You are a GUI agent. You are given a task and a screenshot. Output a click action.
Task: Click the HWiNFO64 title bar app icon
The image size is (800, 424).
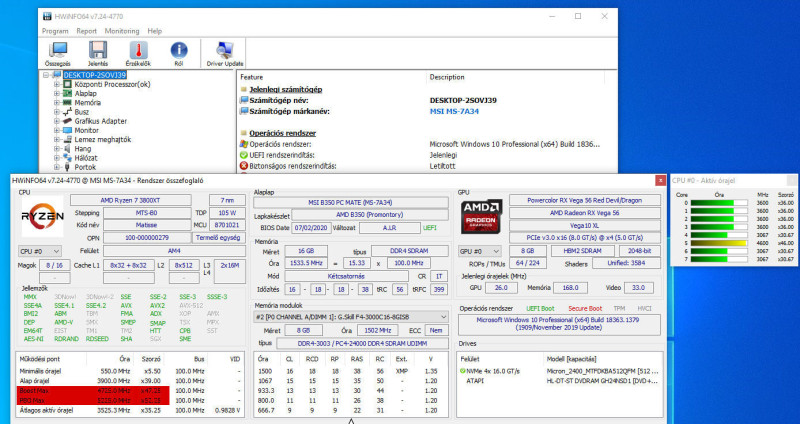[47, 16]
